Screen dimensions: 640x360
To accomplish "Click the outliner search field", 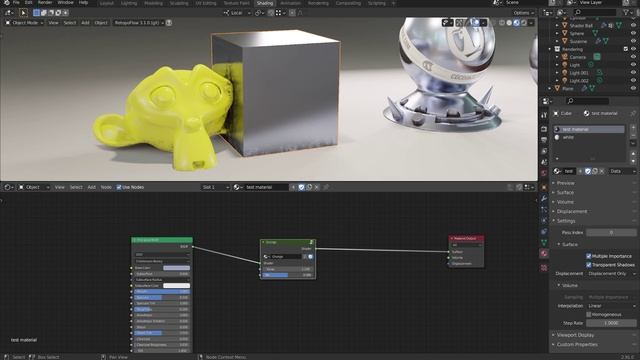I will point(595,13).
